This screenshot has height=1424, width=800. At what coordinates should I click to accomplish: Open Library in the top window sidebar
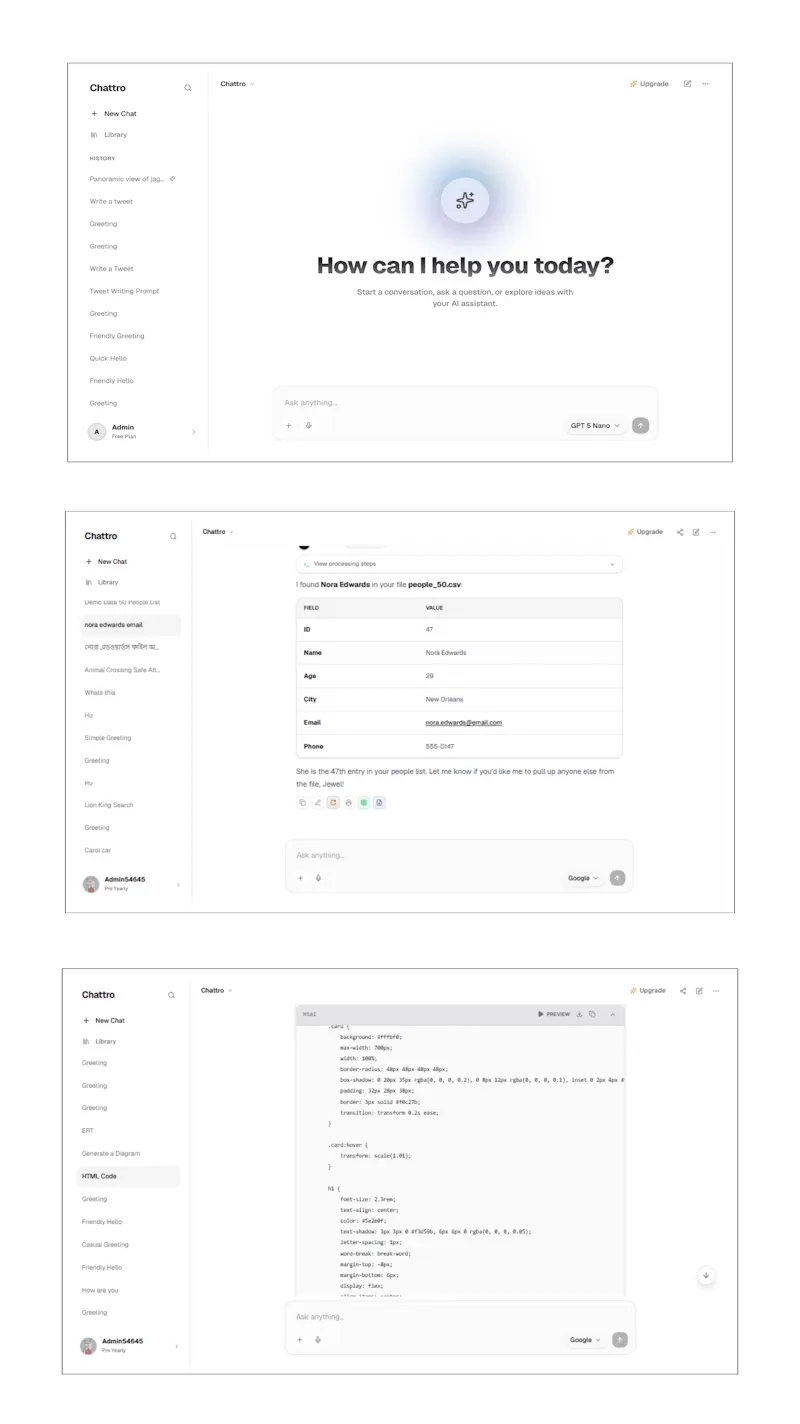[x=109, y=134]
